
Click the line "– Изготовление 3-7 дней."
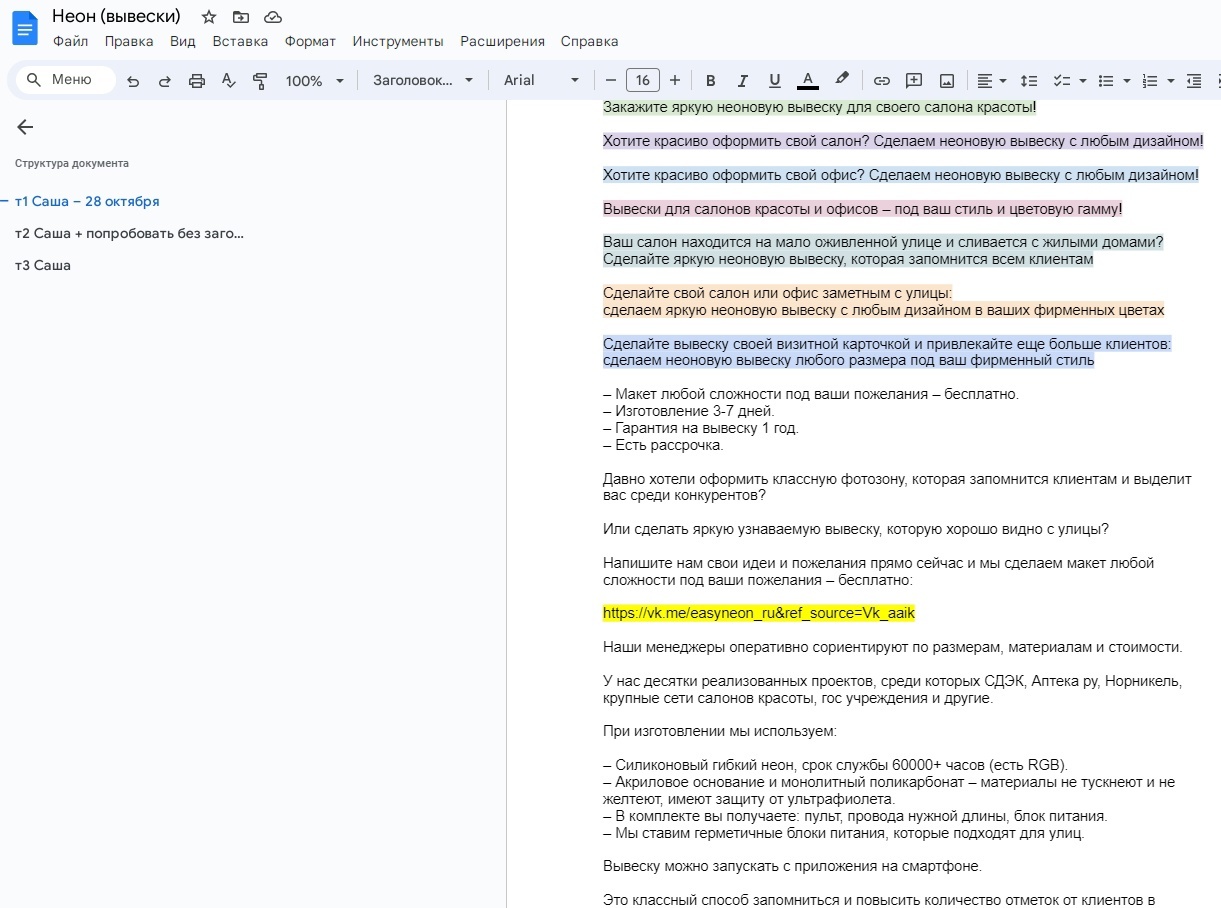[x=689, y=411]
